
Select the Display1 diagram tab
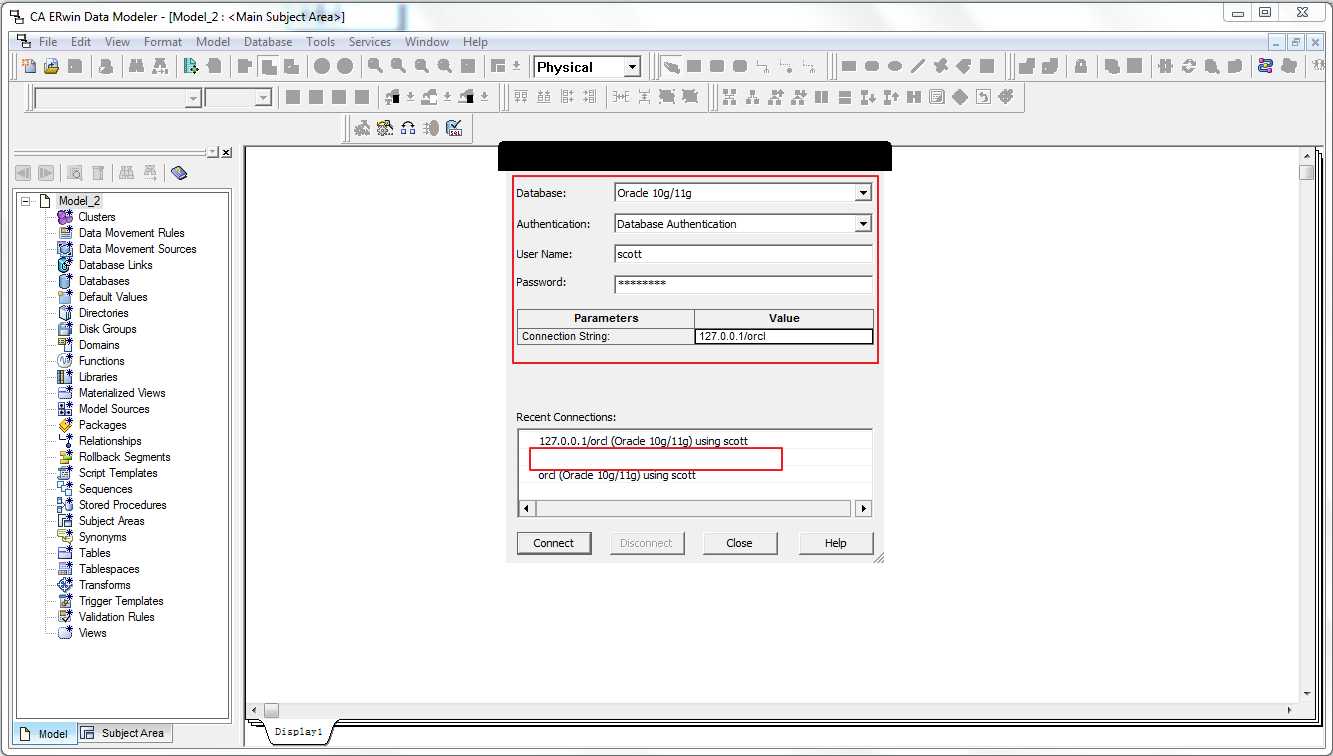tap(299, 733)
